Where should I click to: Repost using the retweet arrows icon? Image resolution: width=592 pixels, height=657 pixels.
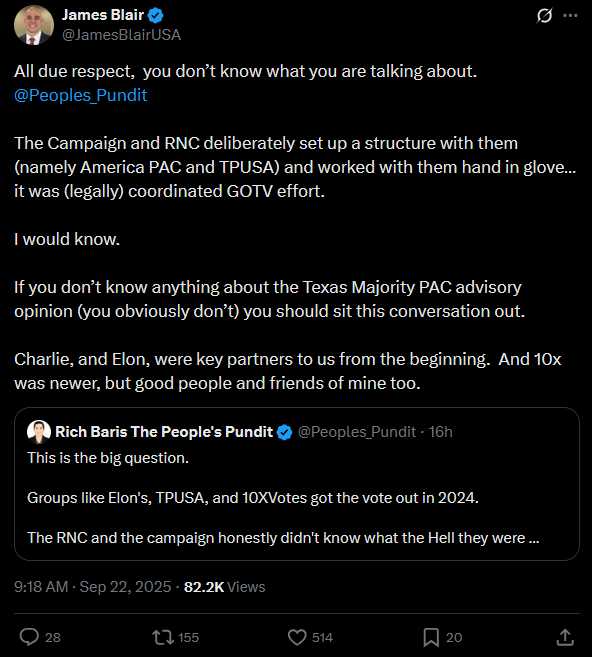click(x=163, y=637)
